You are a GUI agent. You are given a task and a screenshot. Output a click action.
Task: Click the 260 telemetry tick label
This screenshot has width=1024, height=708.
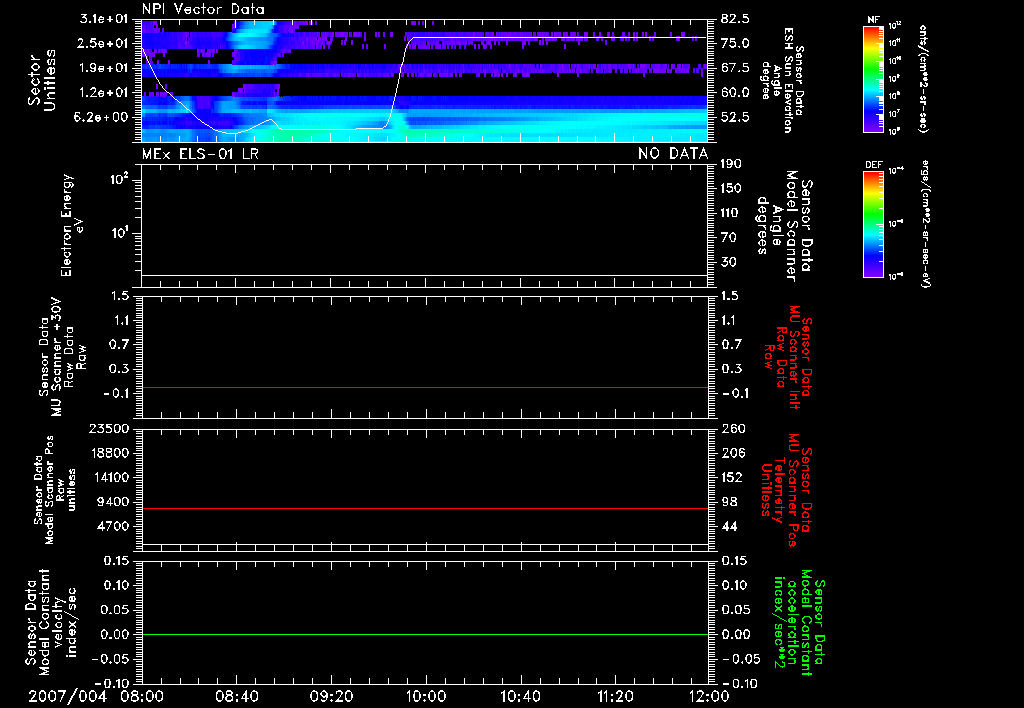point(731,428)
